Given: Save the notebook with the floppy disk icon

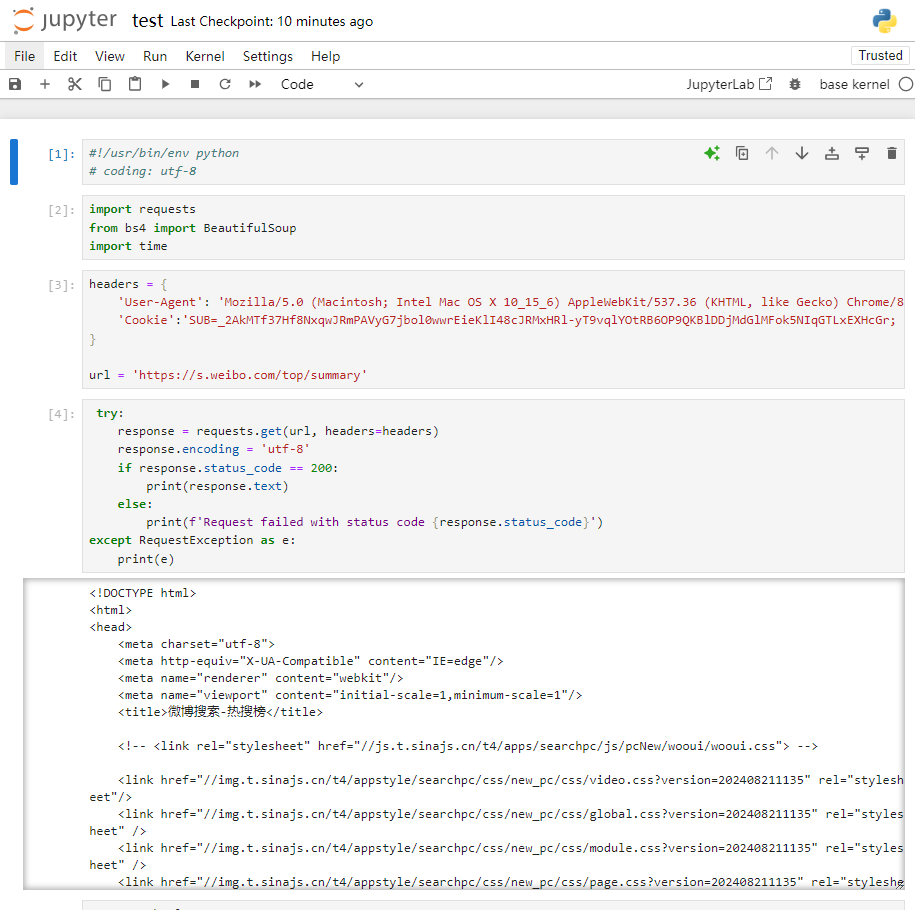Looking at the screenshot, I should [15, 84].
